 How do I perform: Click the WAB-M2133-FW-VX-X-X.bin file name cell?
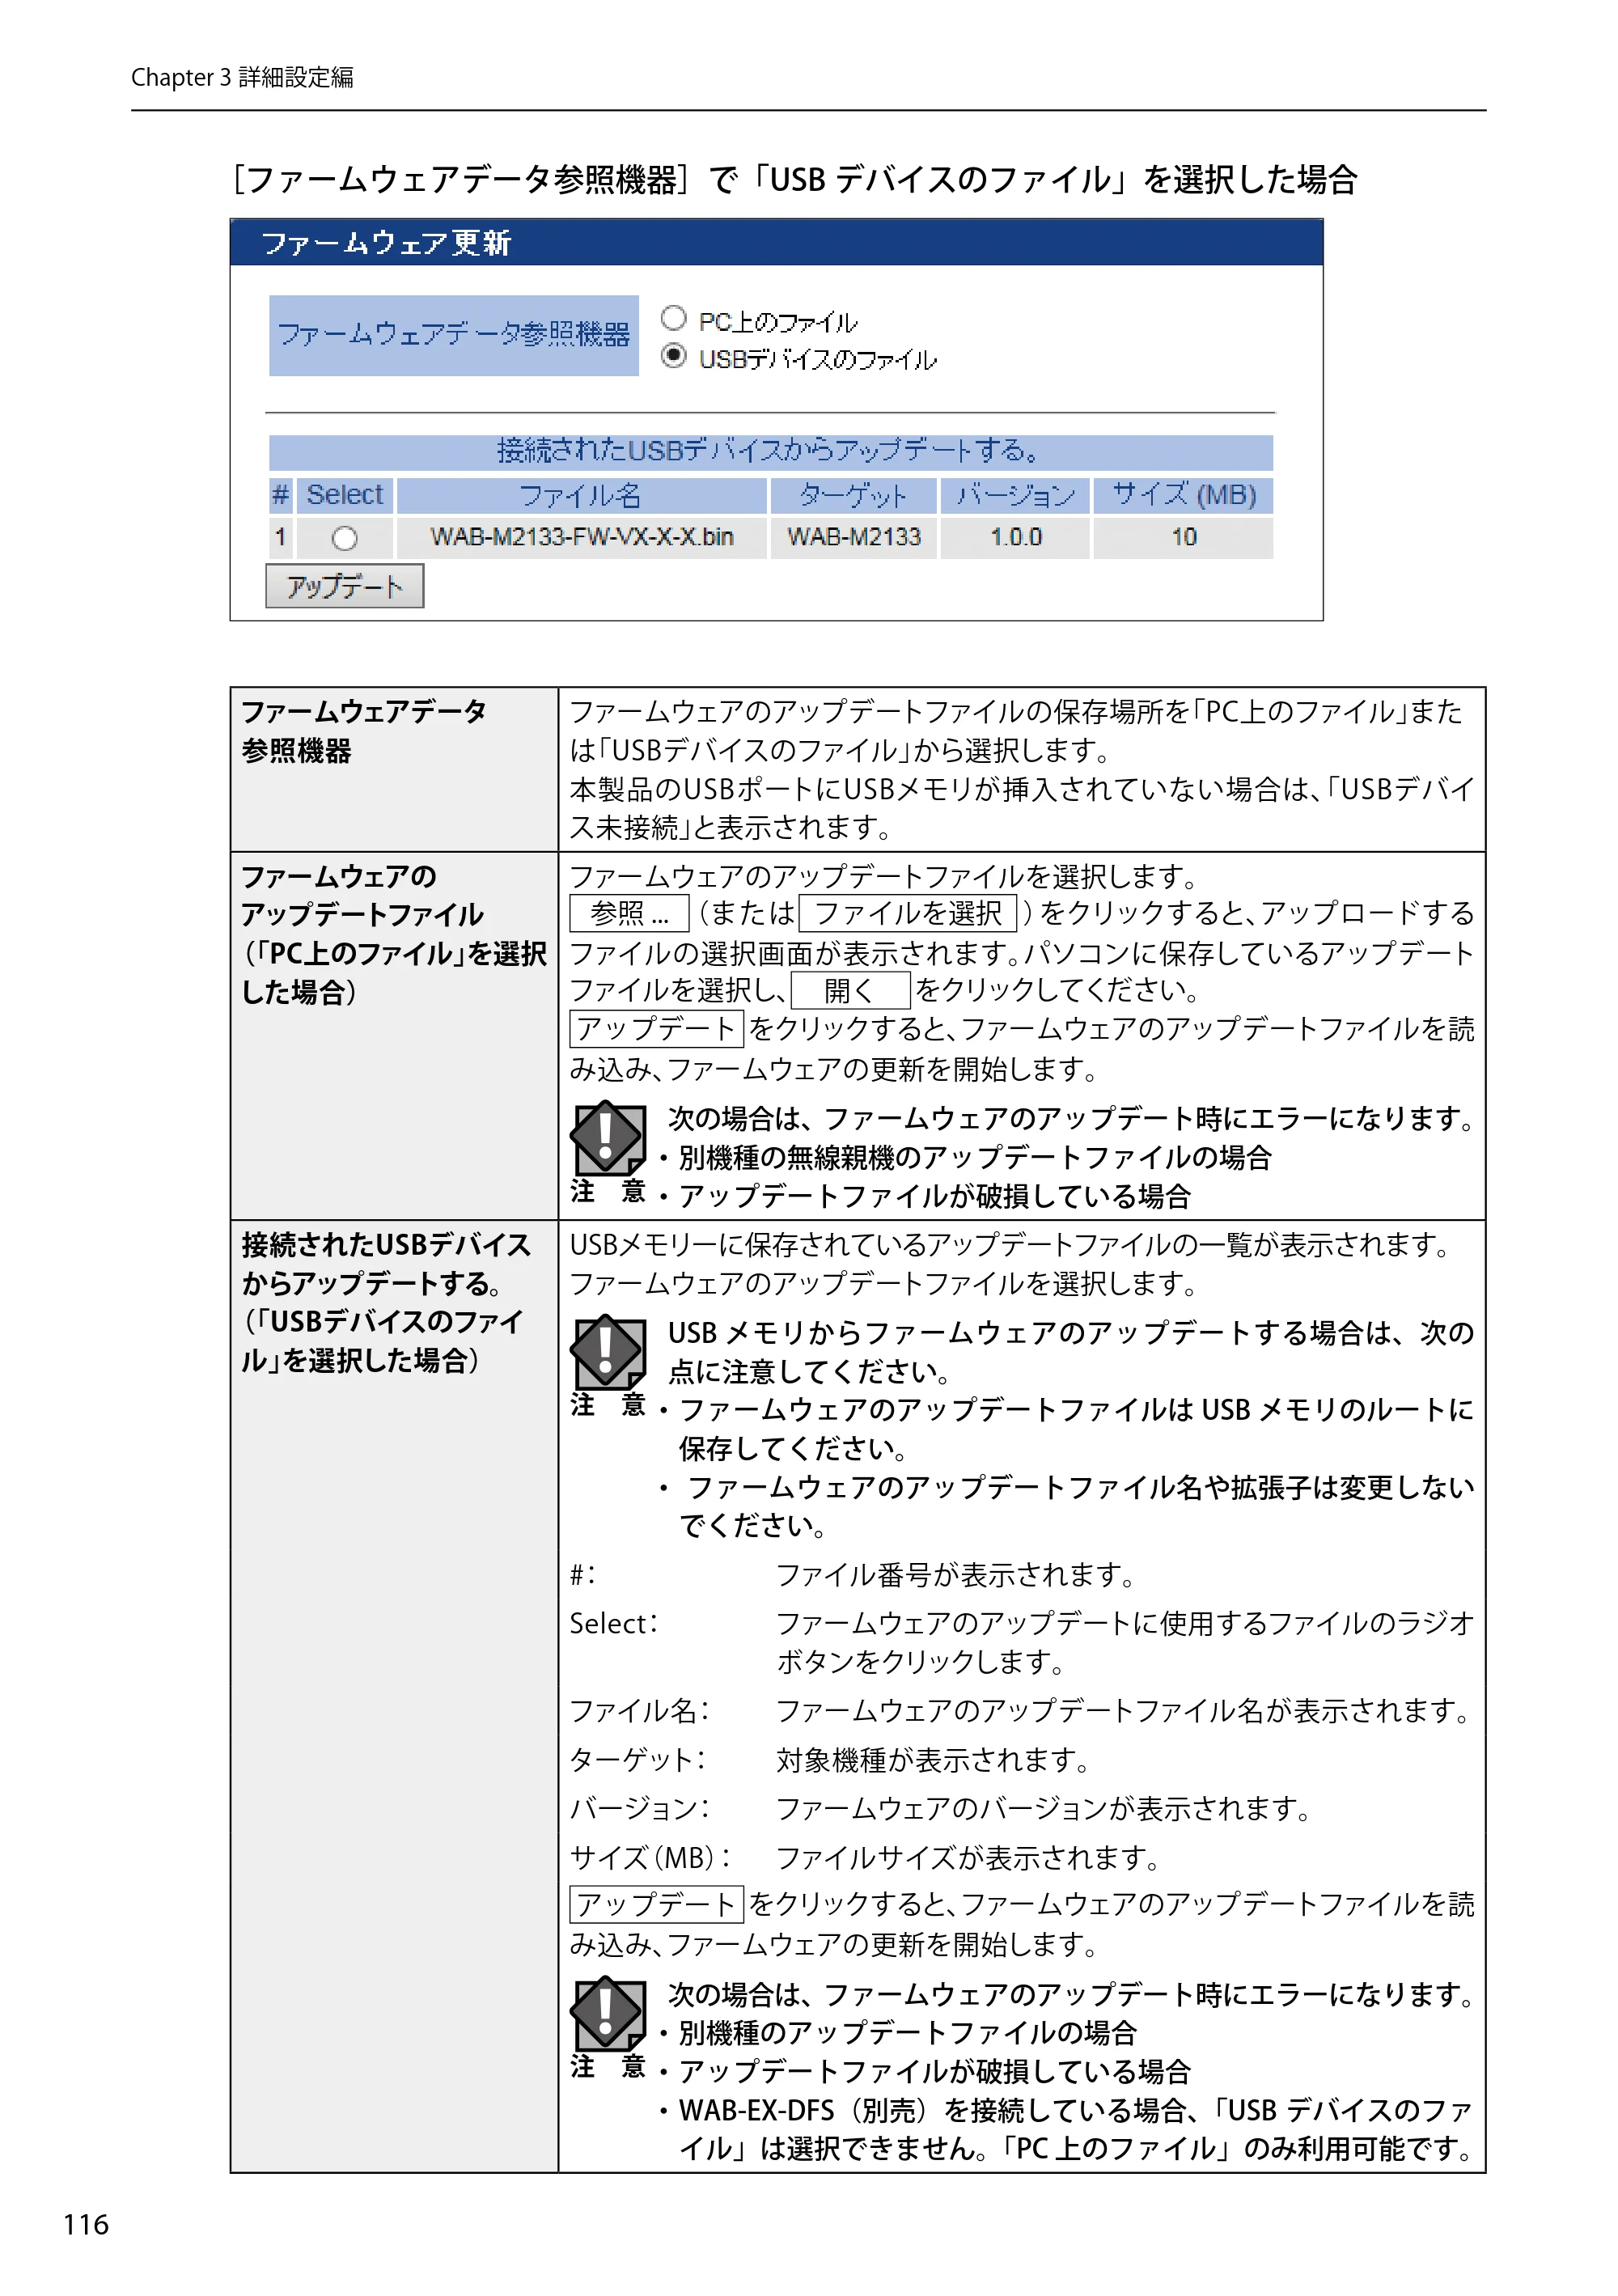coord(582,537)
